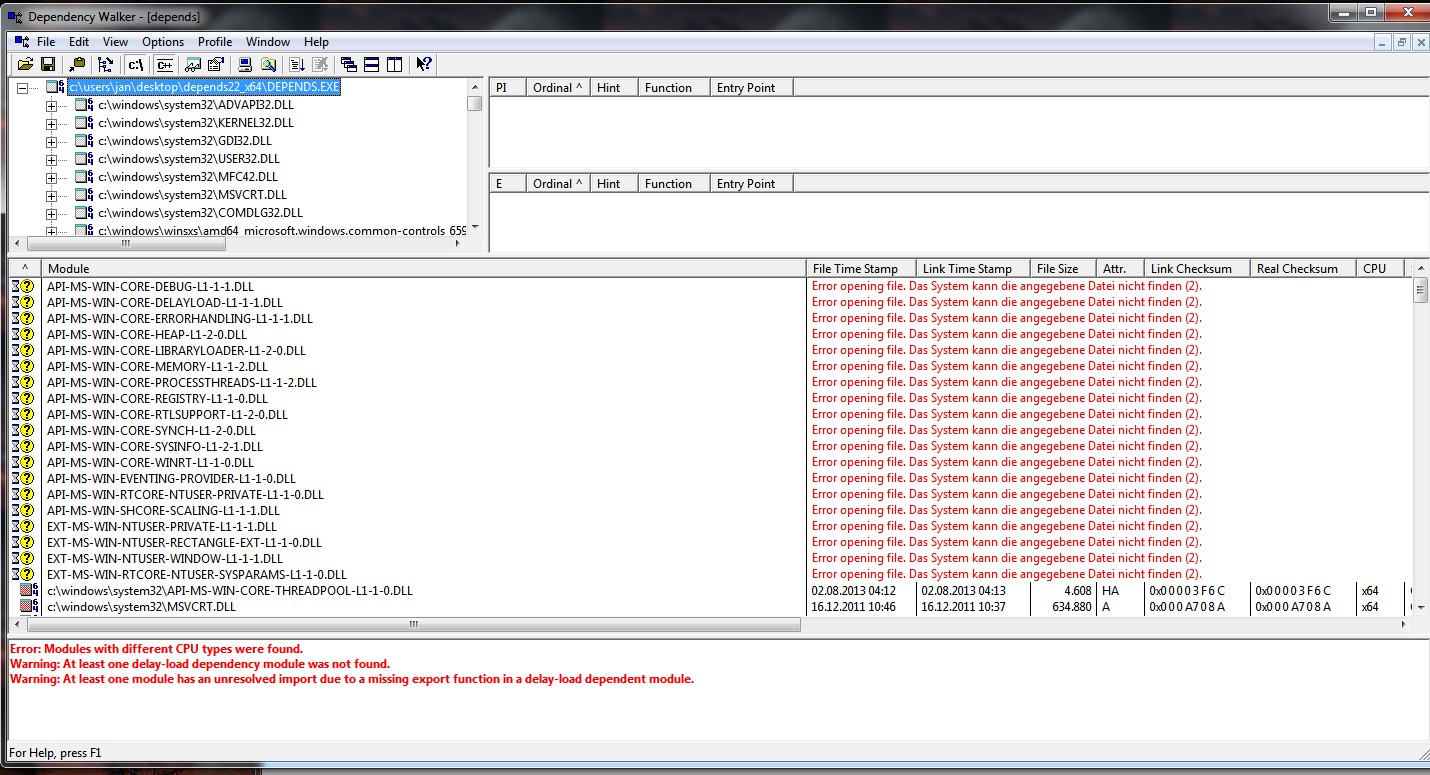Expand the ADVAPI32.DLL tree node
Image resolution: width=1430 pixels, height=775 pixels.
(52, 106)
